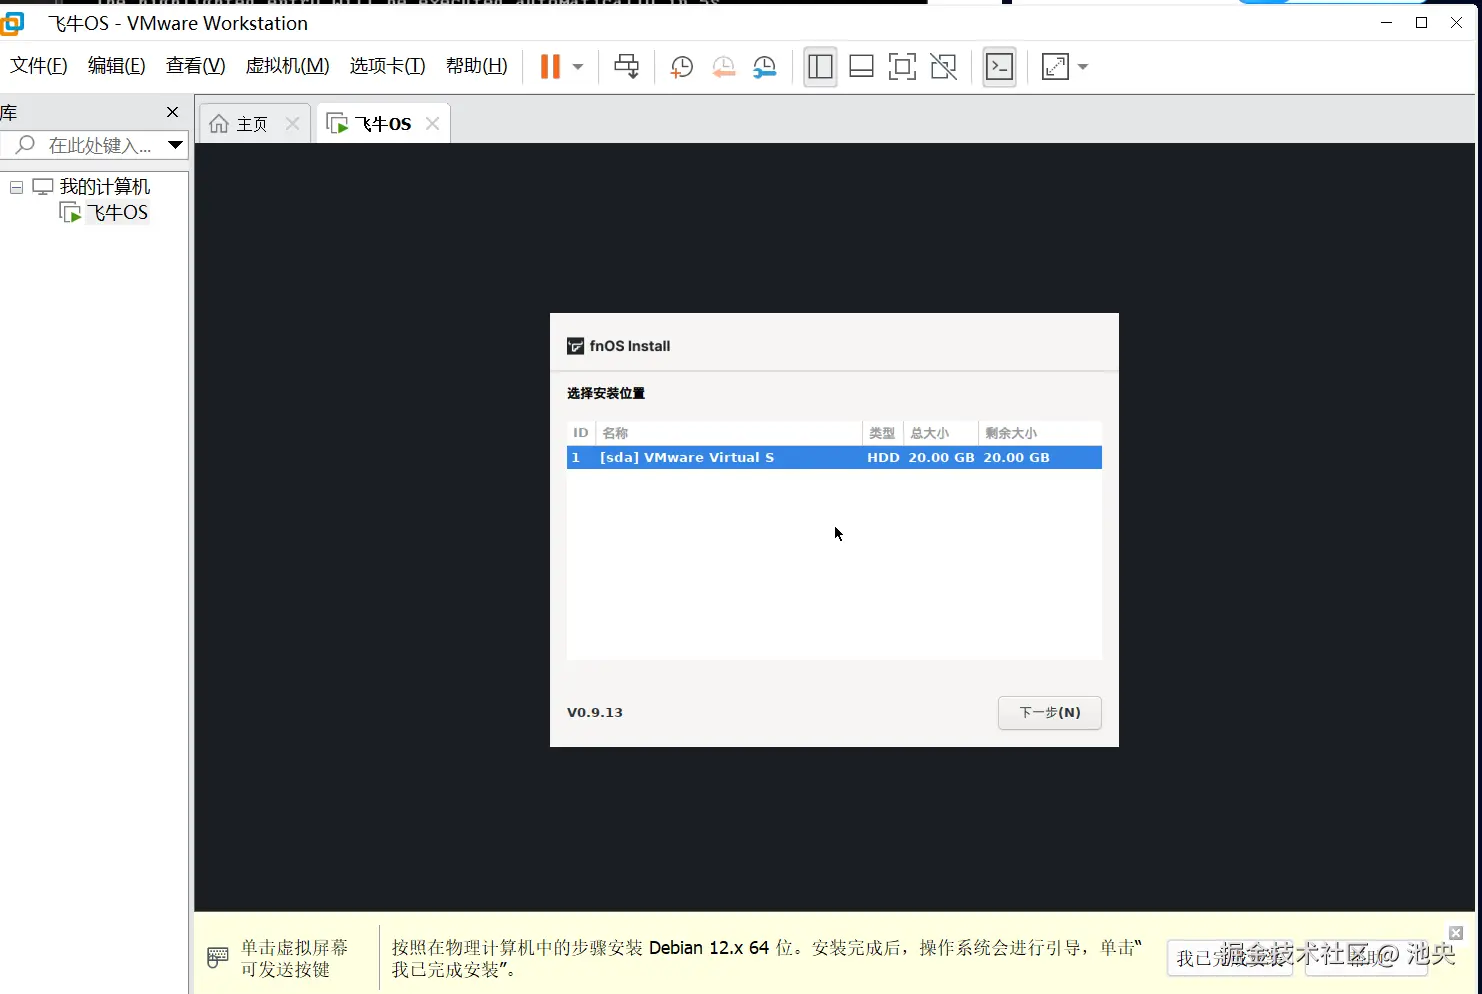The height and width of the screenshot is (994, 1482).
Task: Click the 我已完成安装 button
Action: click(x=1231, y=957)
